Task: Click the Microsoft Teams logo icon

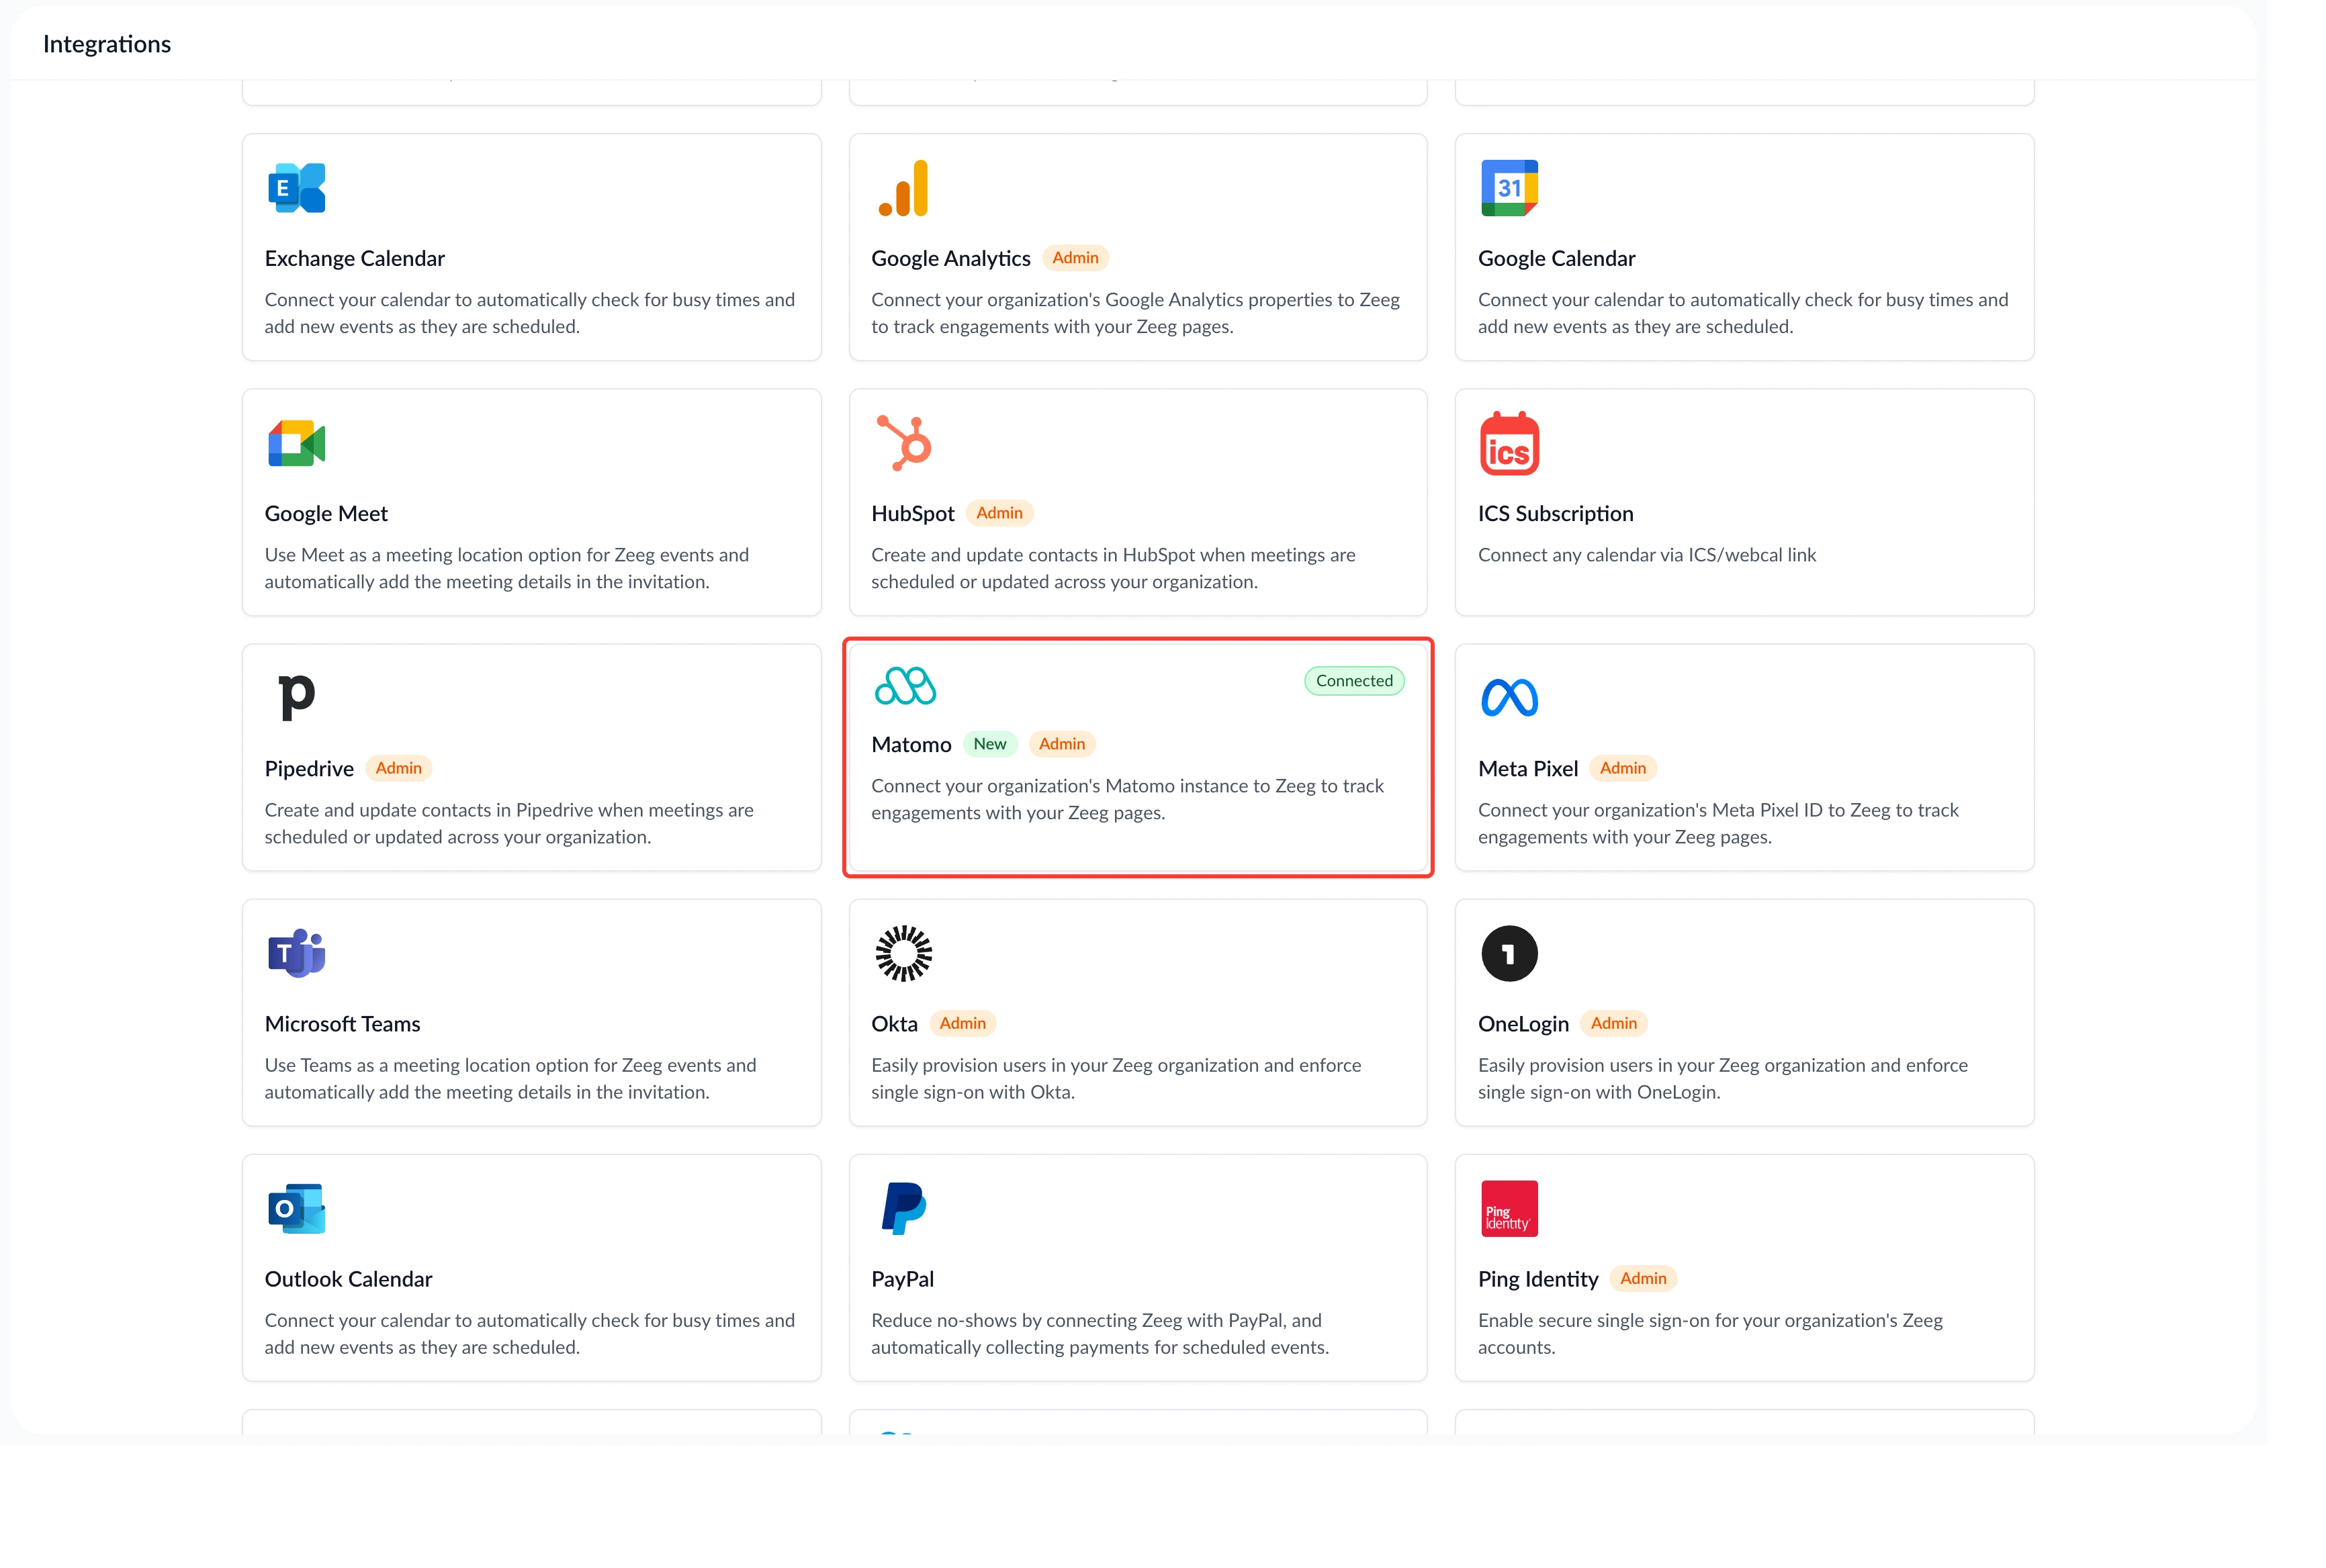Action: coord(296,953)
